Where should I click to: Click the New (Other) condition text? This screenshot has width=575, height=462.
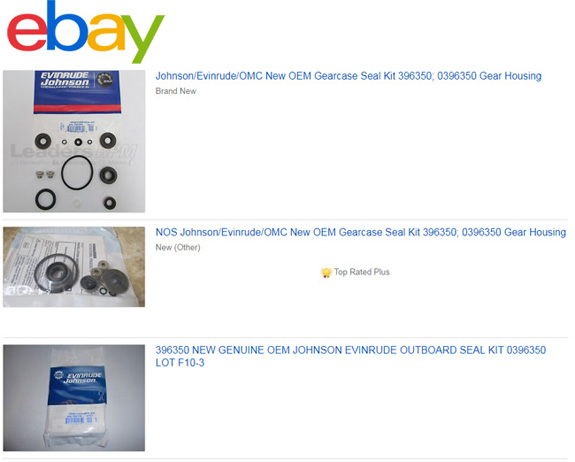(178, 248)
